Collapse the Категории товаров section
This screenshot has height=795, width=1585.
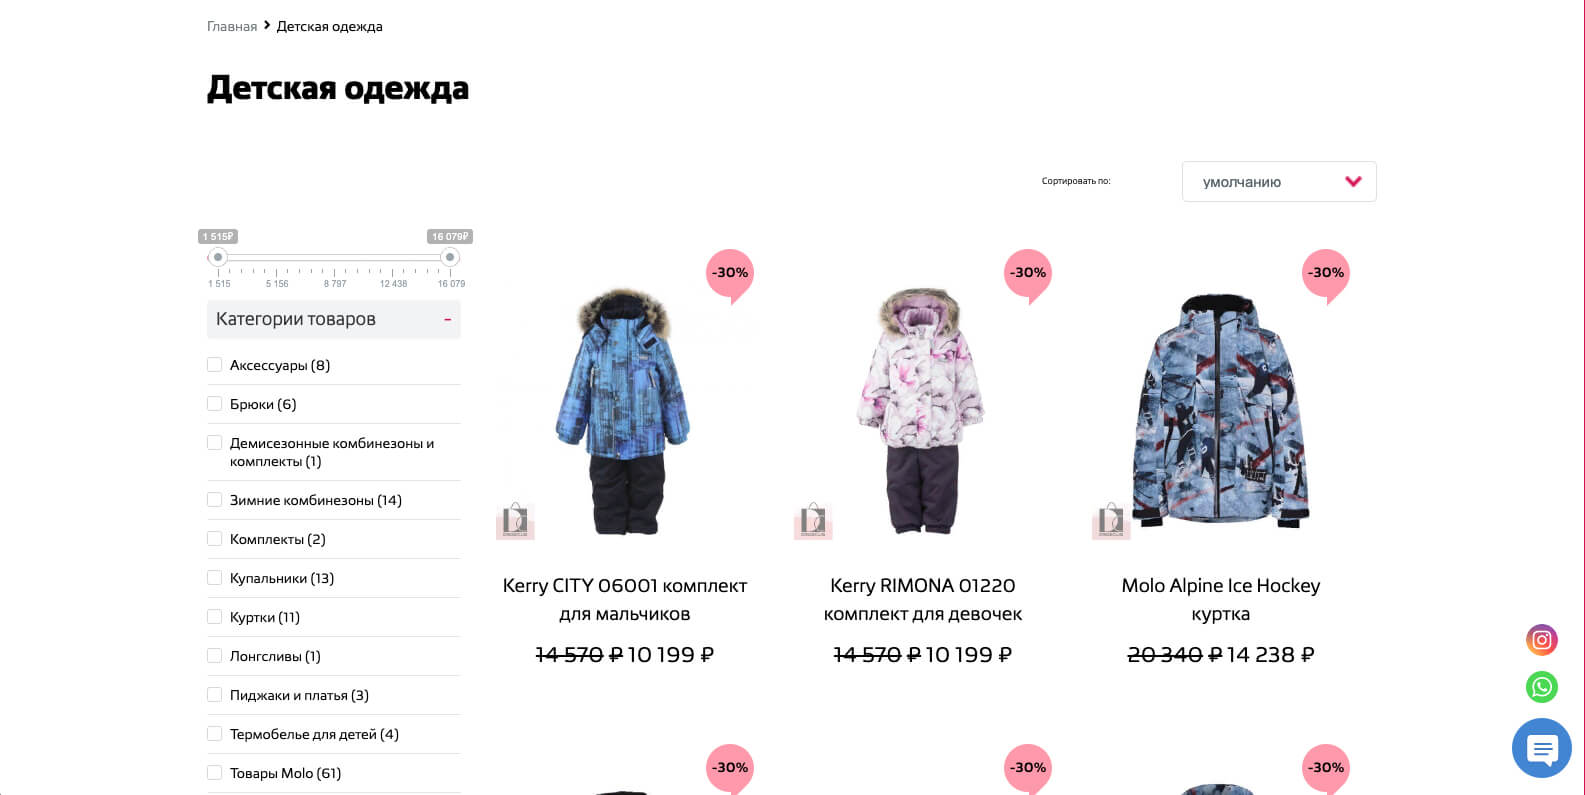pos(447,320)
